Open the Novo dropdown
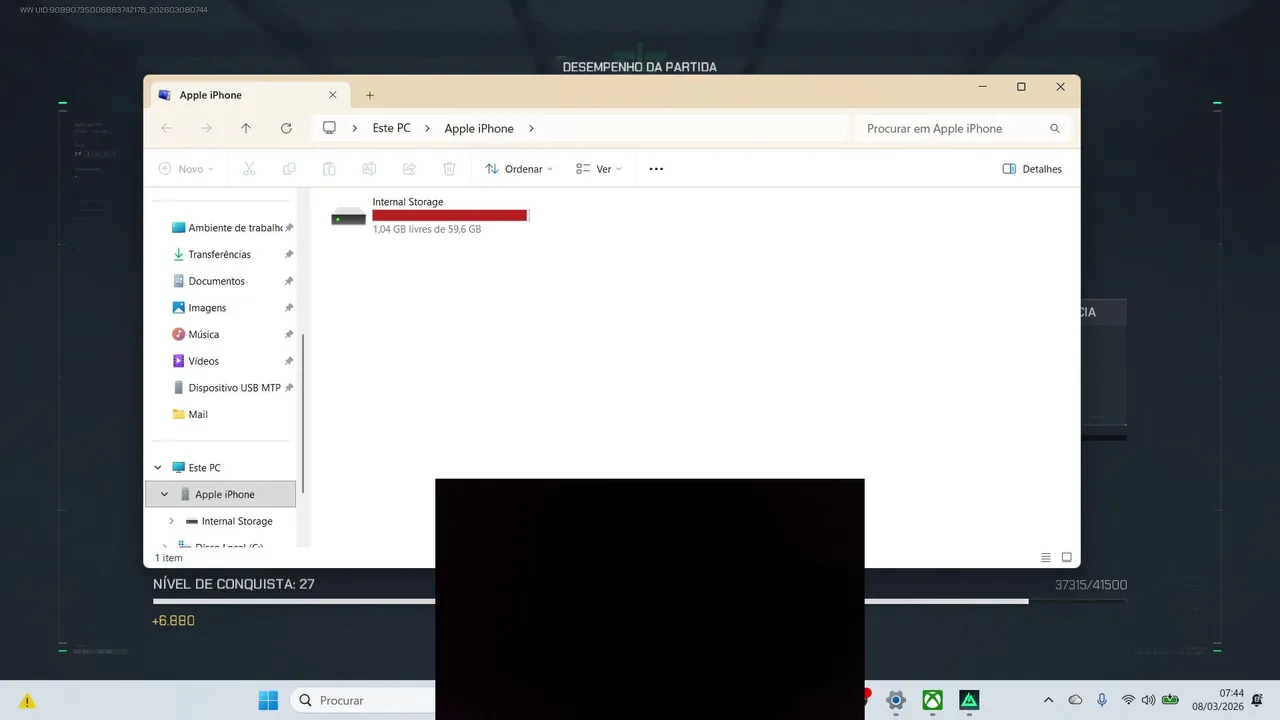This screenshot has height=720, width=1280. (186, 169)
